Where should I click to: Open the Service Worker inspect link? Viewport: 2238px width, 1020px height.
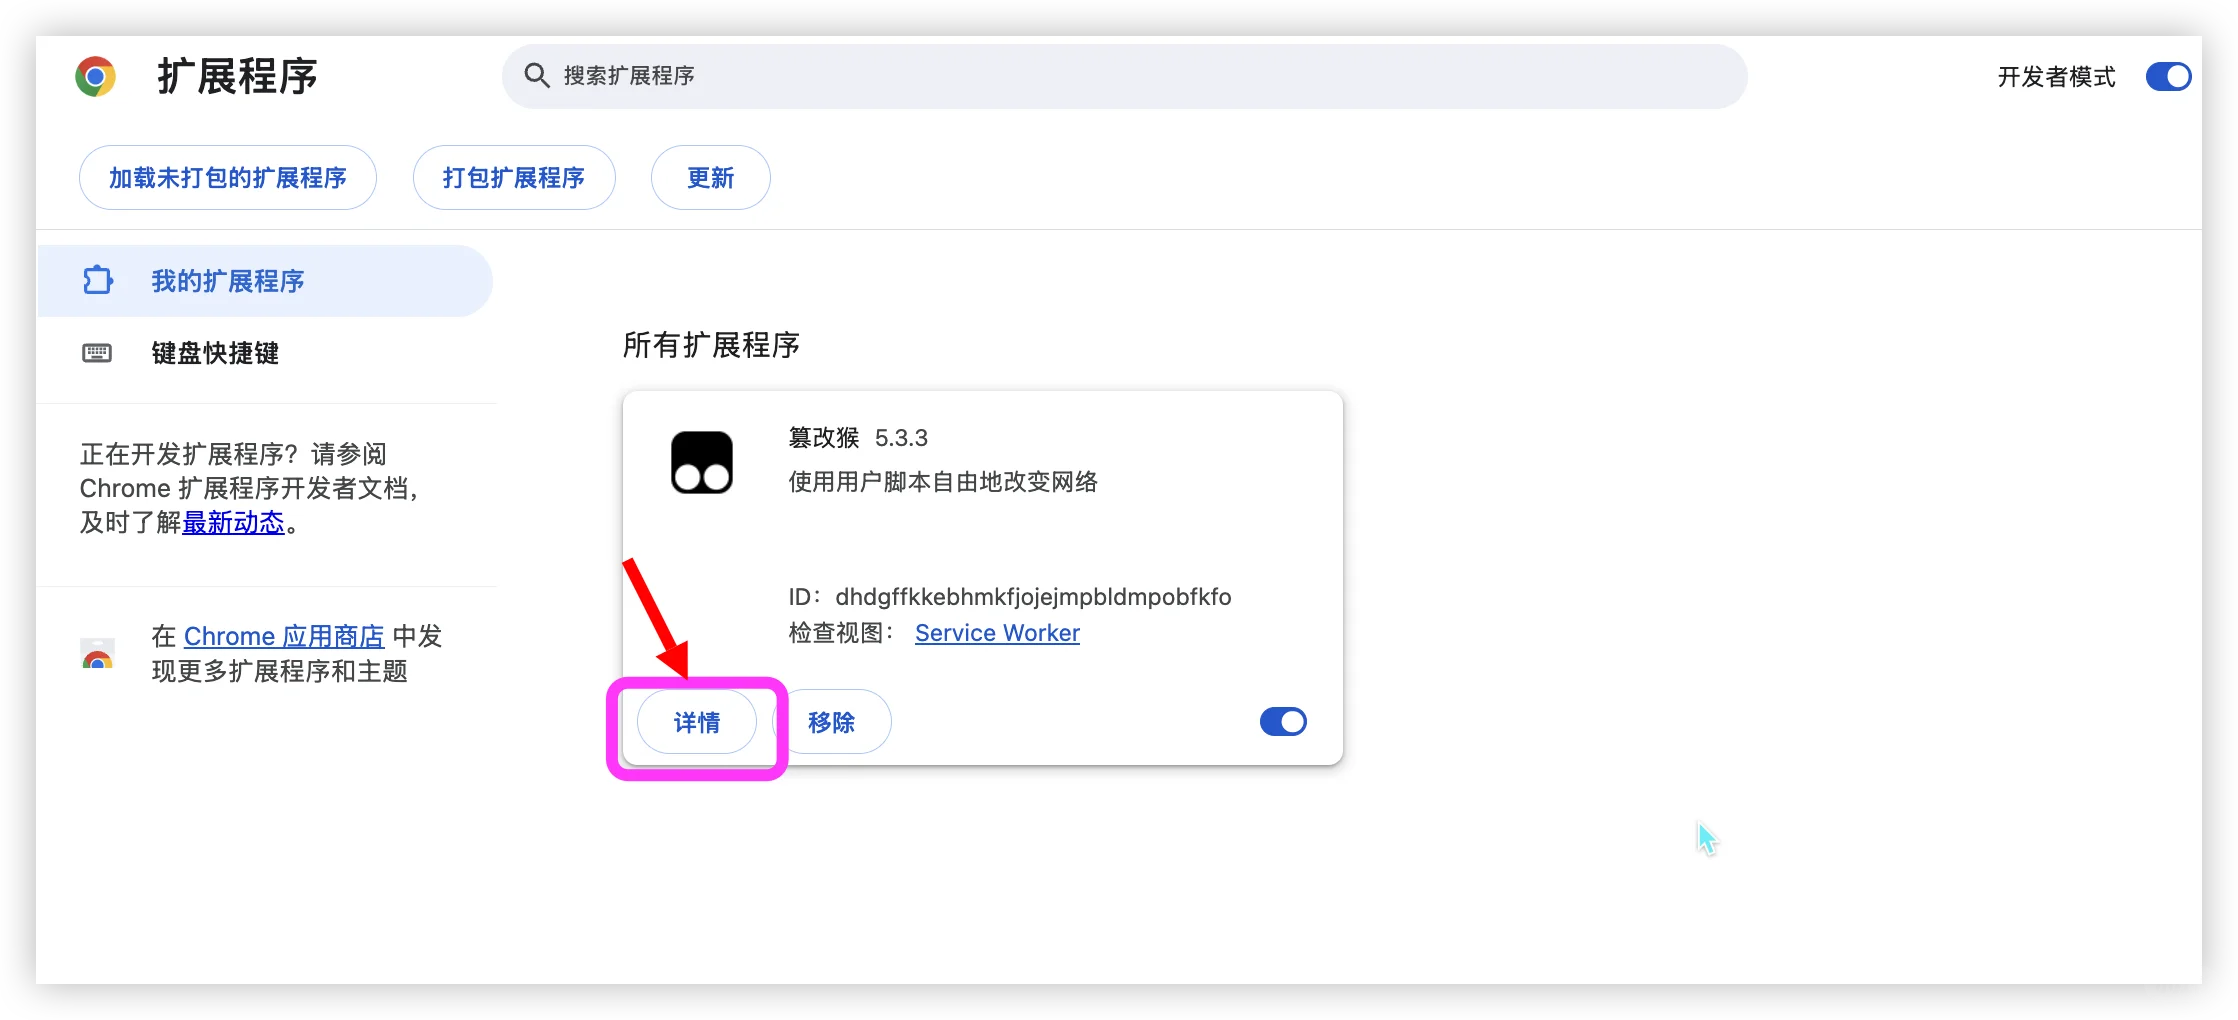tap(997, 633)
